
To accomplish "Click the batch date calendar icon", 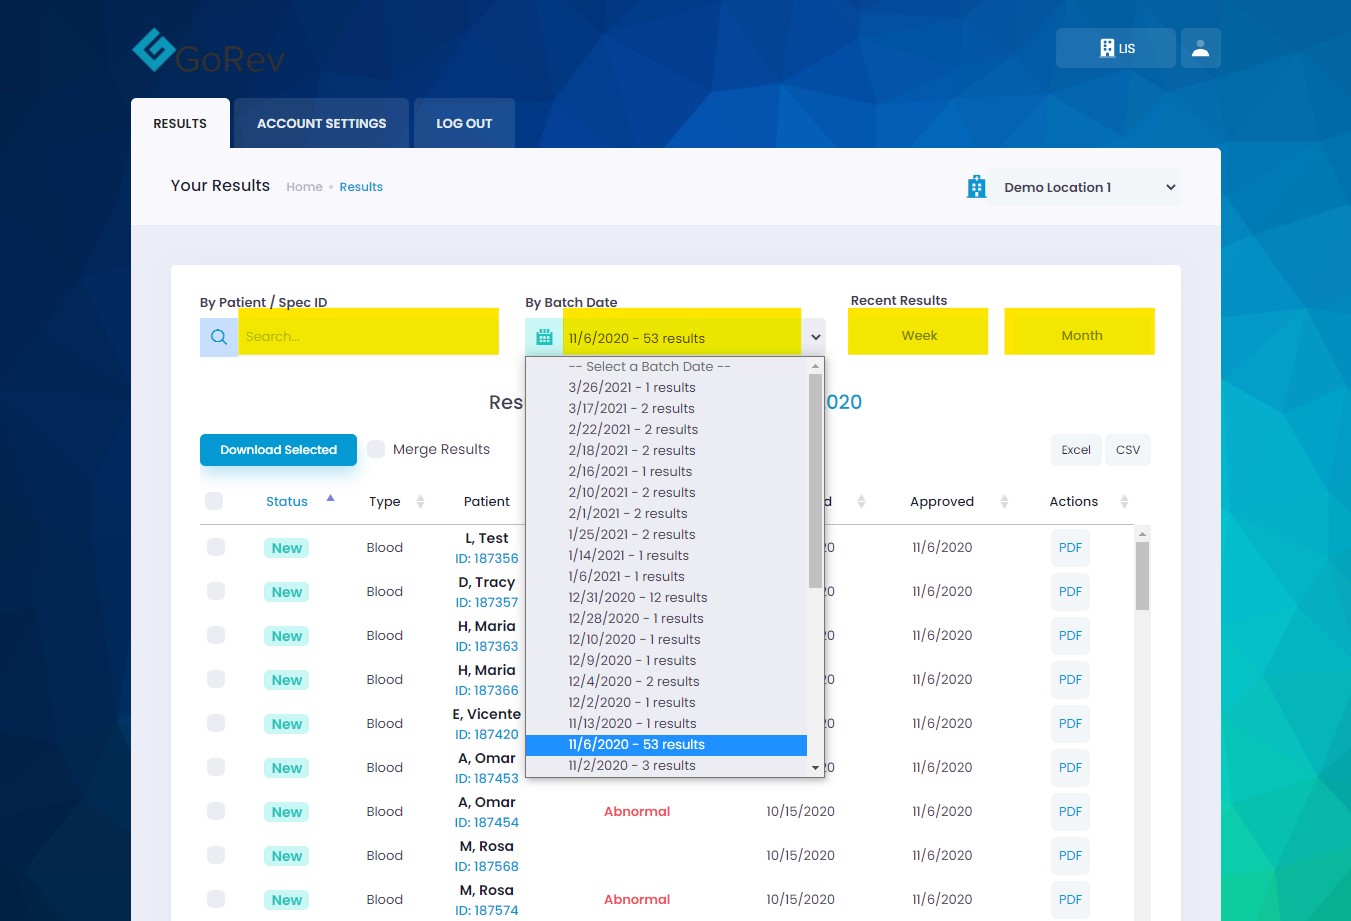I will 544,337.
